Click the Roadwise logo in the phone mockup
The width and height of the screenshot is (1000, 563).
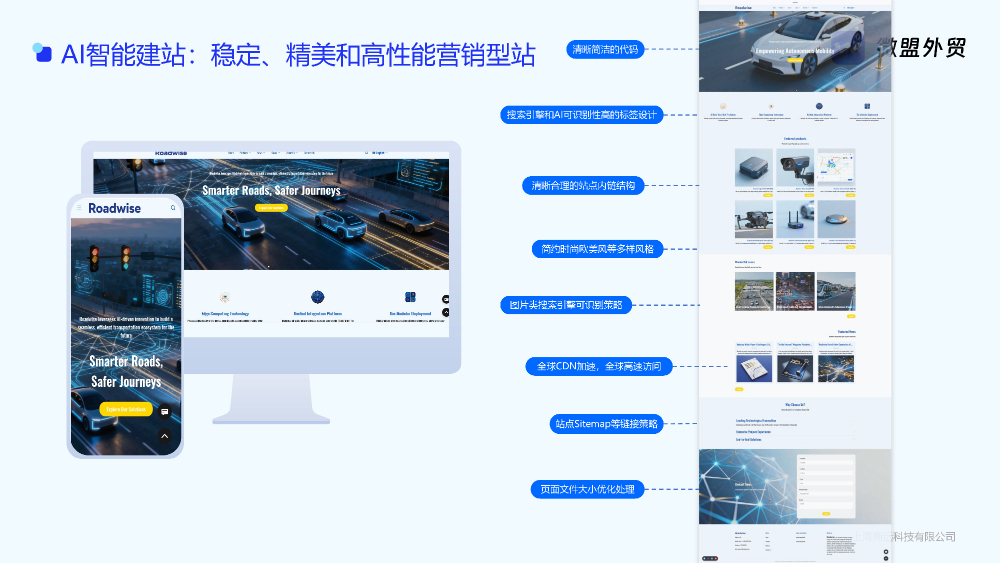114,208
